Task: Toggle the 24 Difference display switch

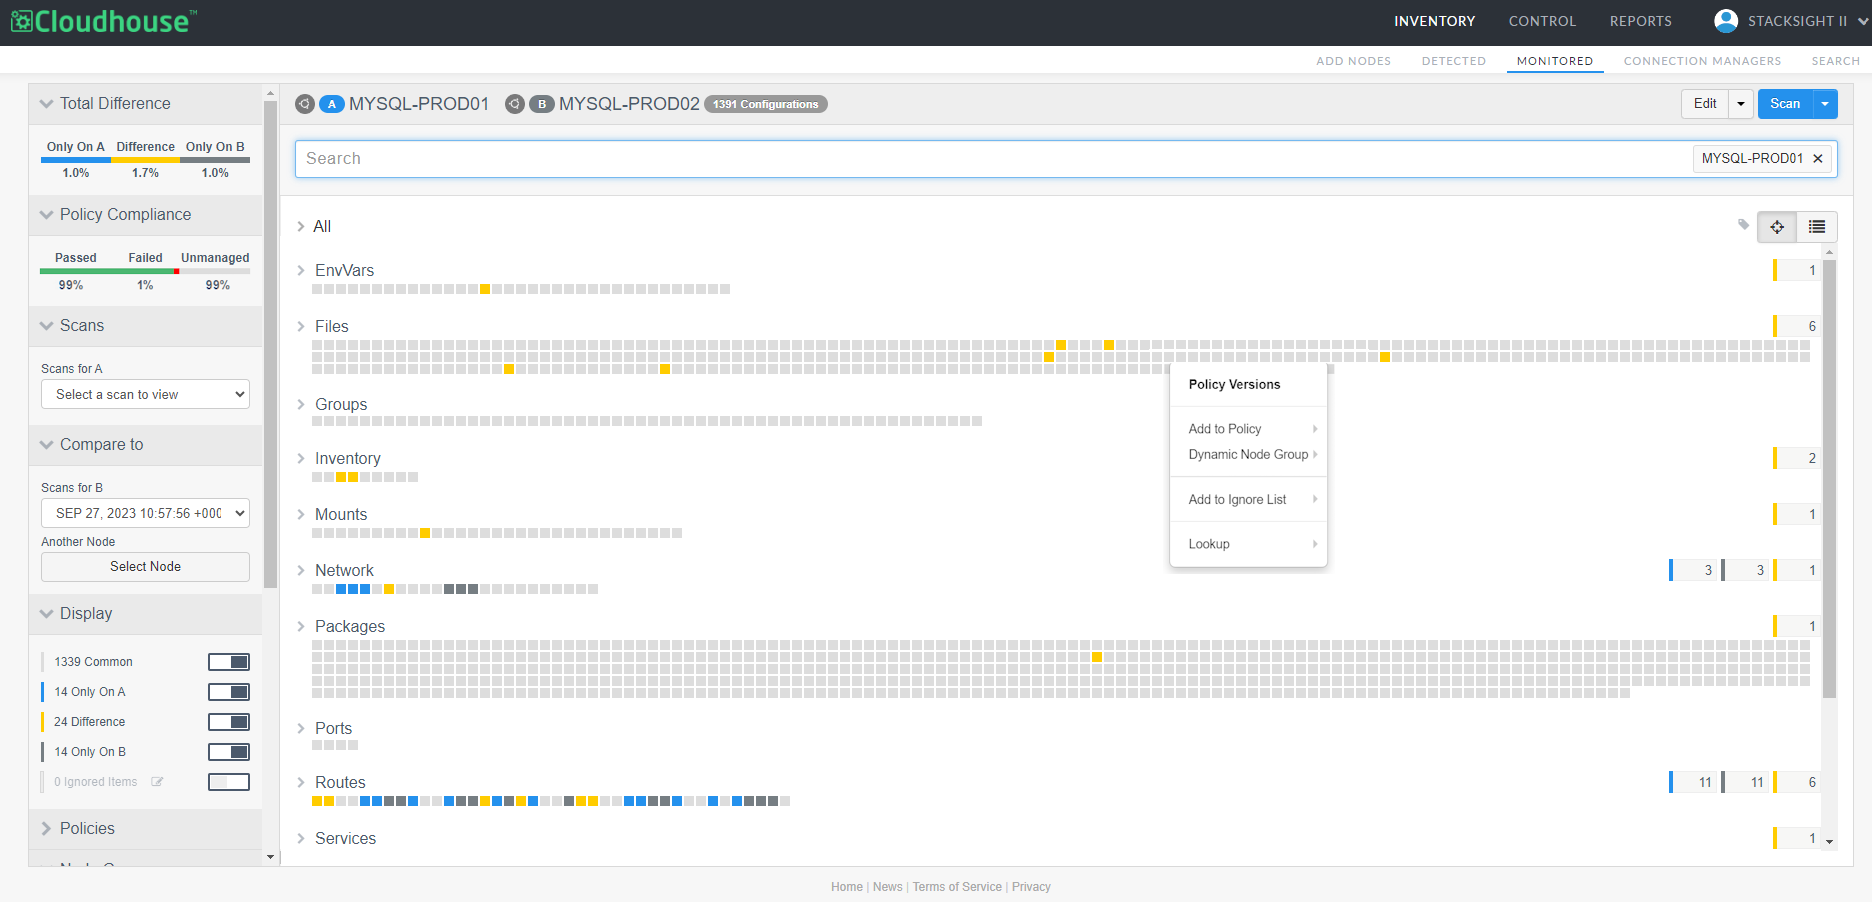Action: click(229, 722)
